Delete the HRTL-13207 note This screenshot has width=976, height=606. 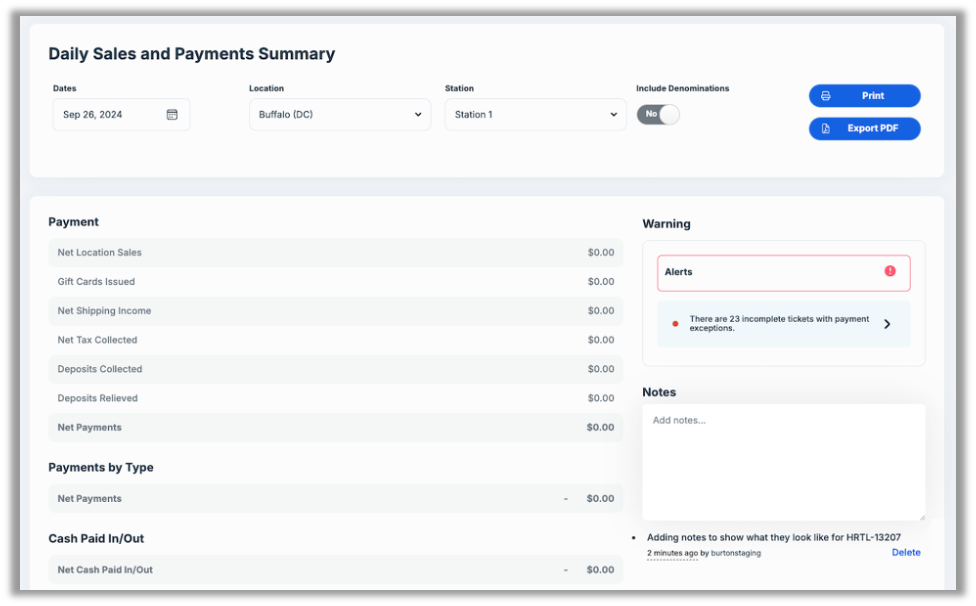point(906,552)
